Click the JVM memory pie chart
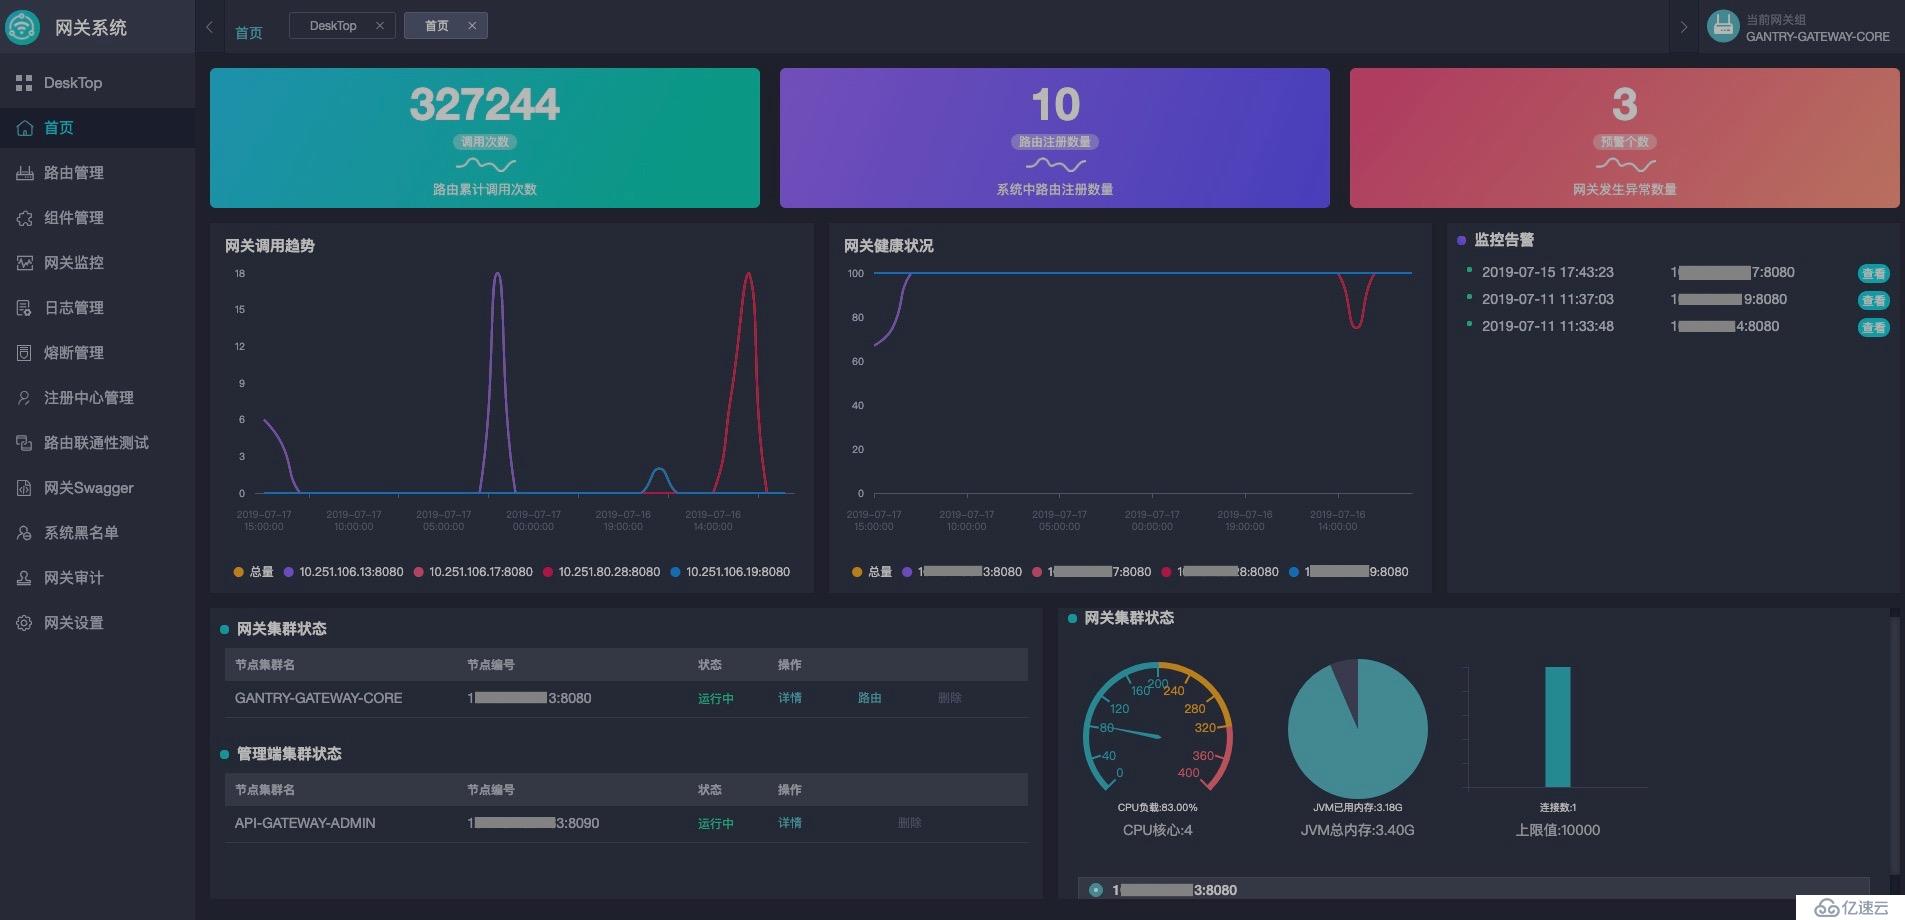This screenshot has height=920, width=1905. tap(1357, 728)
